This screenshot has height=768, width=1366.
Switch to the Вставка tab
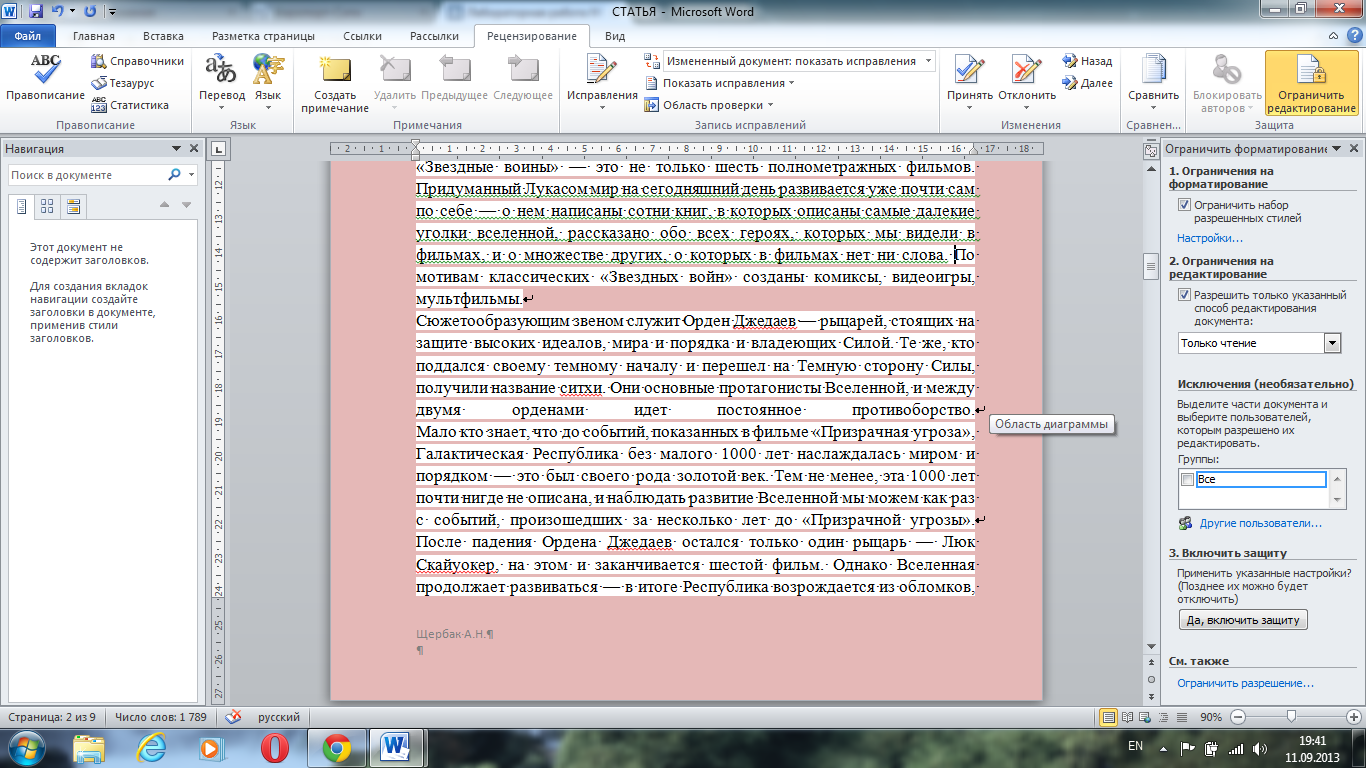click(x=164, y=36)
